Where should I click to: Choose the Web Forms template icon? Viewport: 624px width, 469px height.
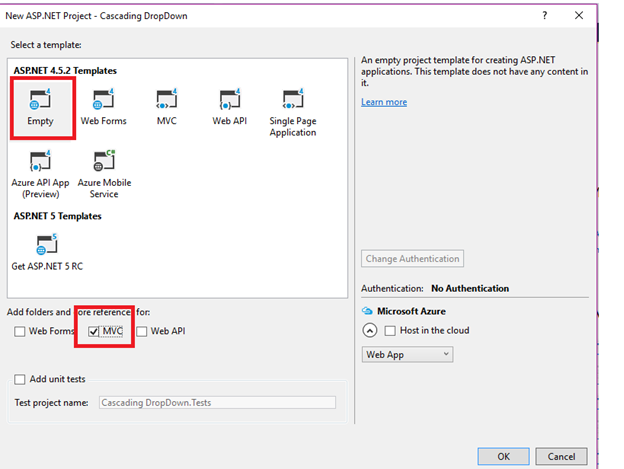103,99
